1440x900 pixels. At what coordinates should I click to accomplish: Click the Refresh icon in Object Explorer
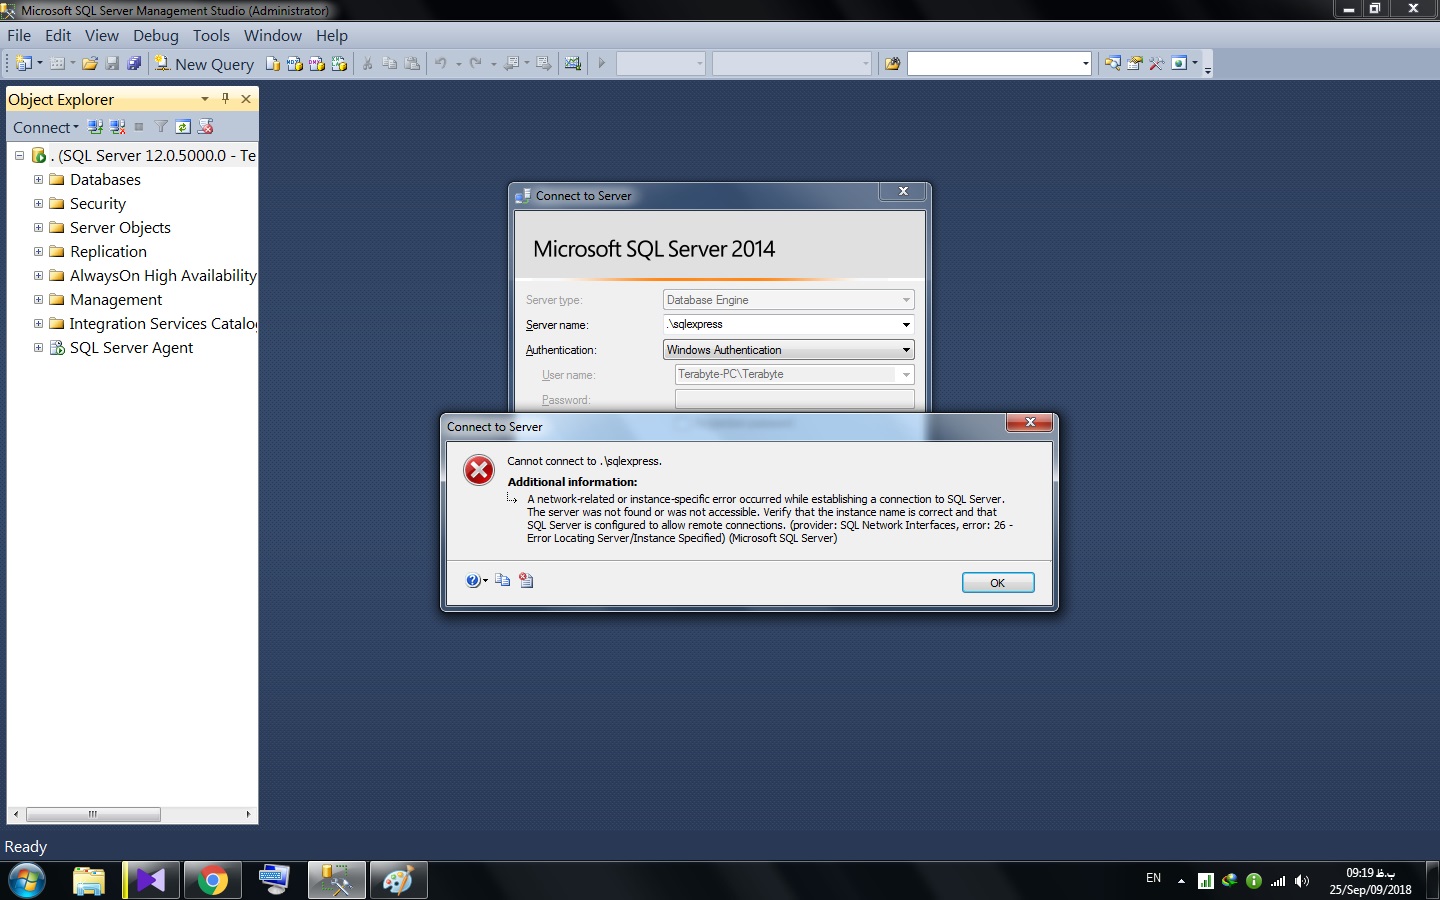183,127
